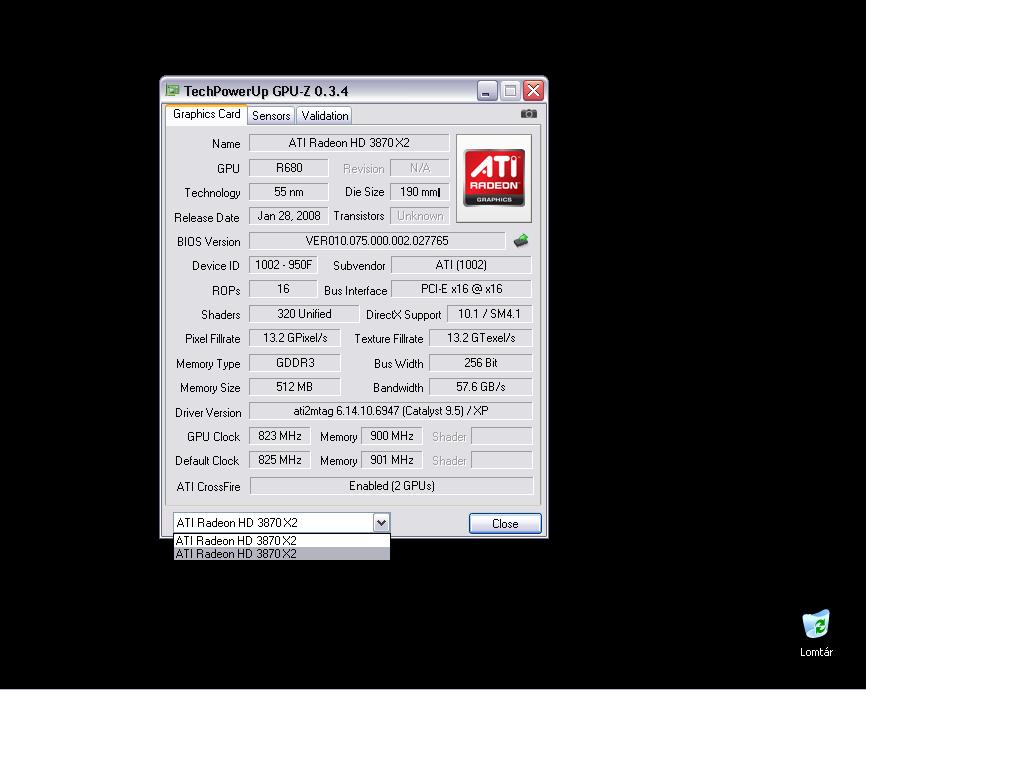Image resolution: width=1024 pixels, height=768 pixels.
Task: Click the grayed Revision value N/A
Action: (420, 168)
